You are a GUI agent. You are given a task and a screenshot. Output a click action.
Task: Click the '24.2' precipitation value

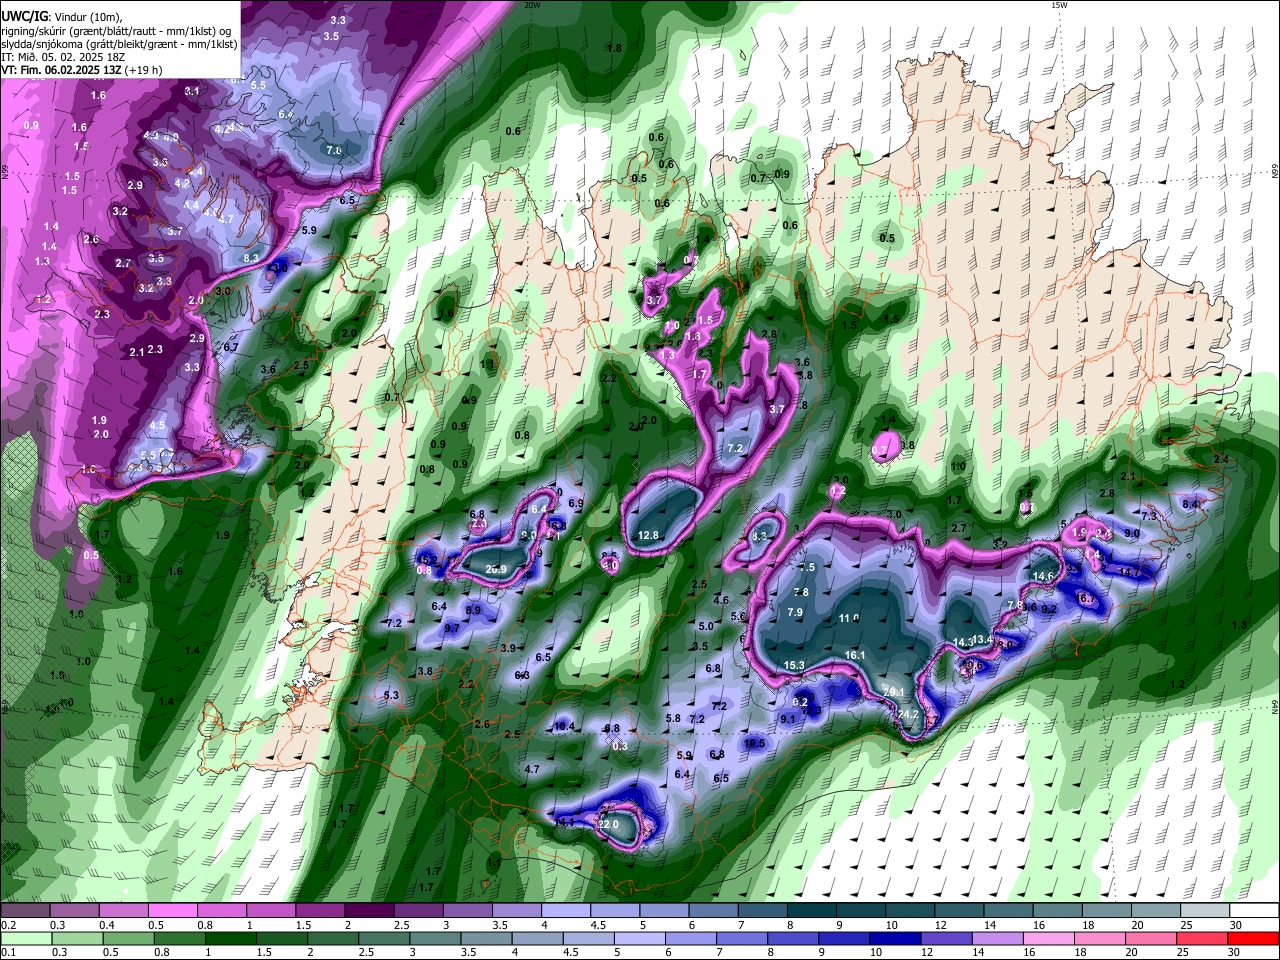click(908, 715)
